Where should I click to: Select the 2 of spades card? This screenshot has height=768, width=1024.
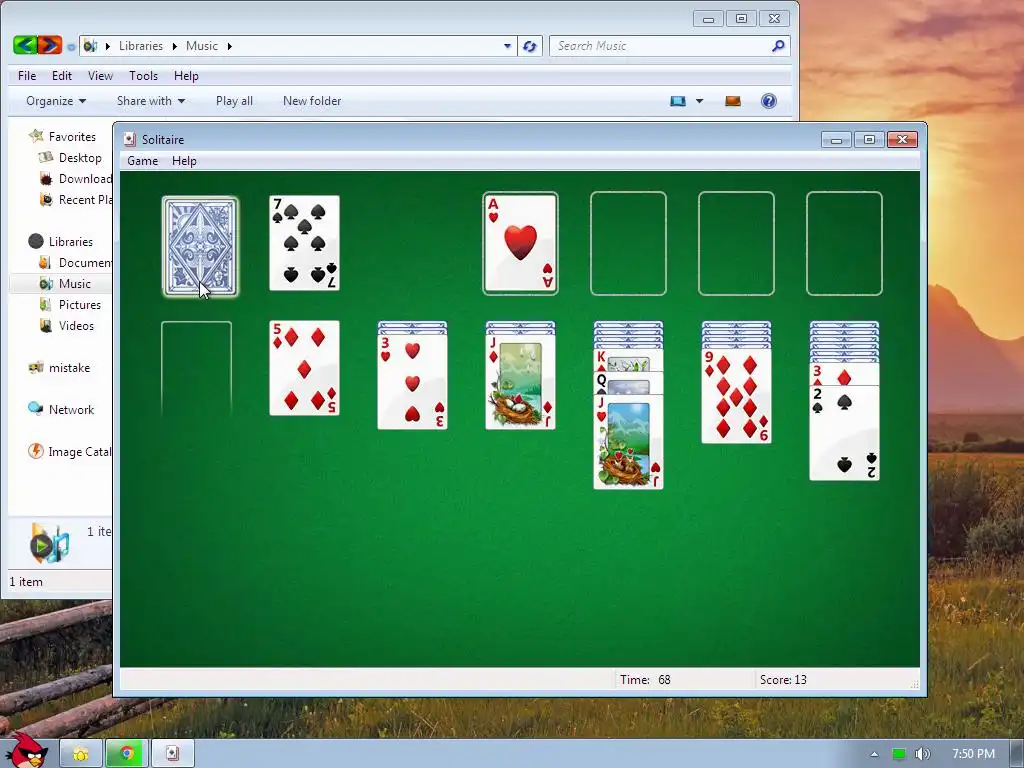(x=844, y=433)
